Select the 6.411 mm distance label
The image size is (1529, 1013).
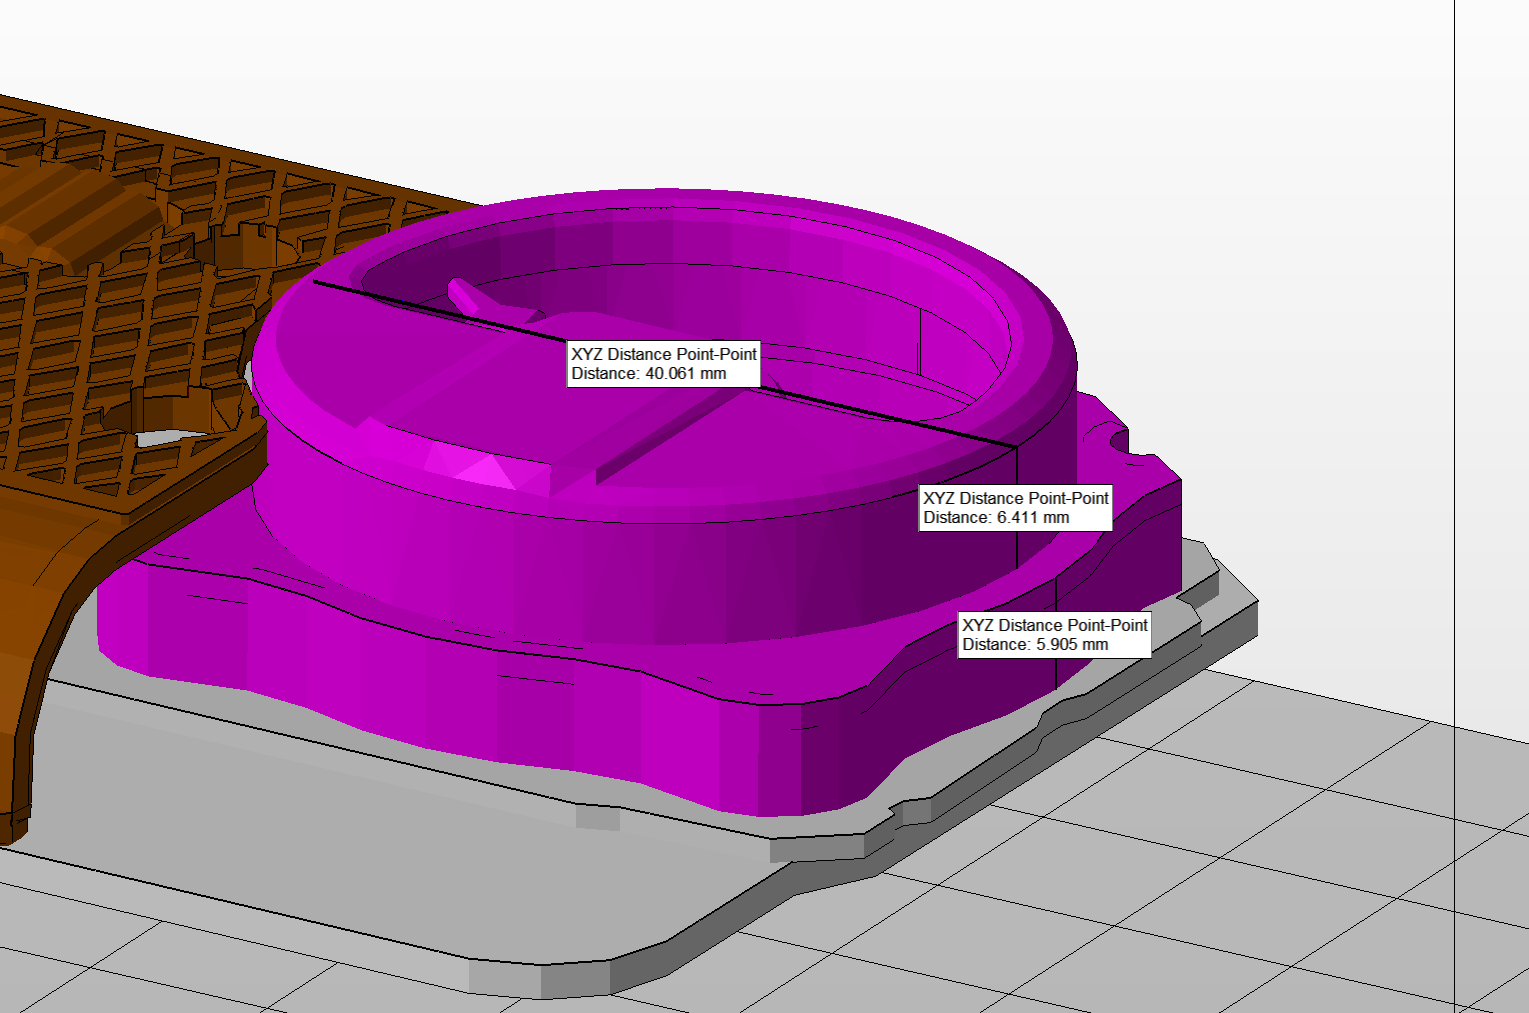pos(1016,508)
